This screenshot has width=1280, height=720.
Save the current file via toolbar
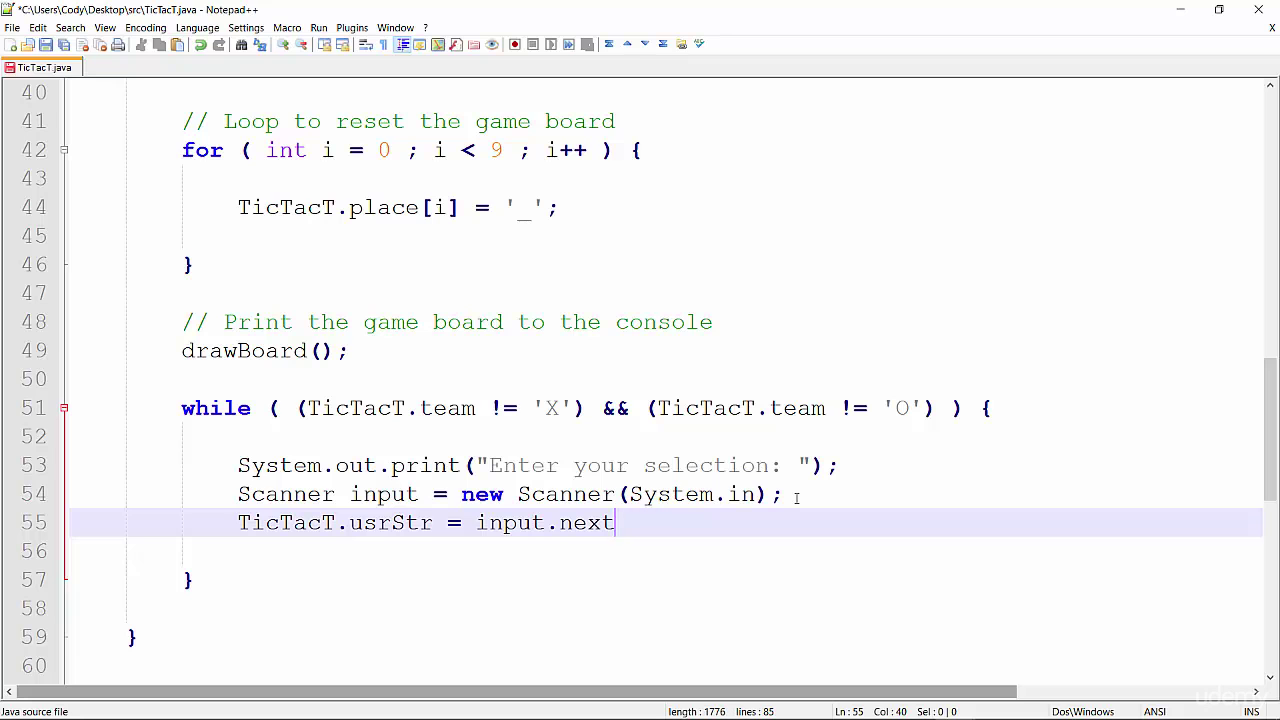[x=46, y=44]
